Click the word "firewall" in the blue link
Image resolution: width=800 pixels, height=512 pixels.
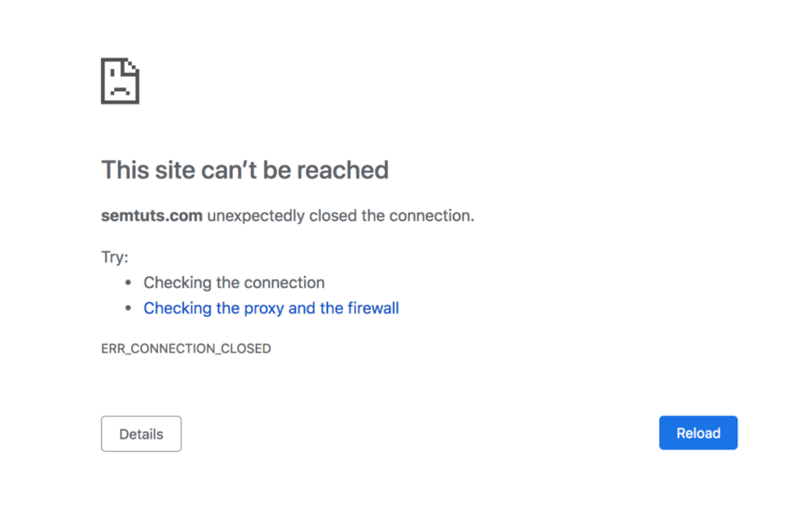coord(373,308)
